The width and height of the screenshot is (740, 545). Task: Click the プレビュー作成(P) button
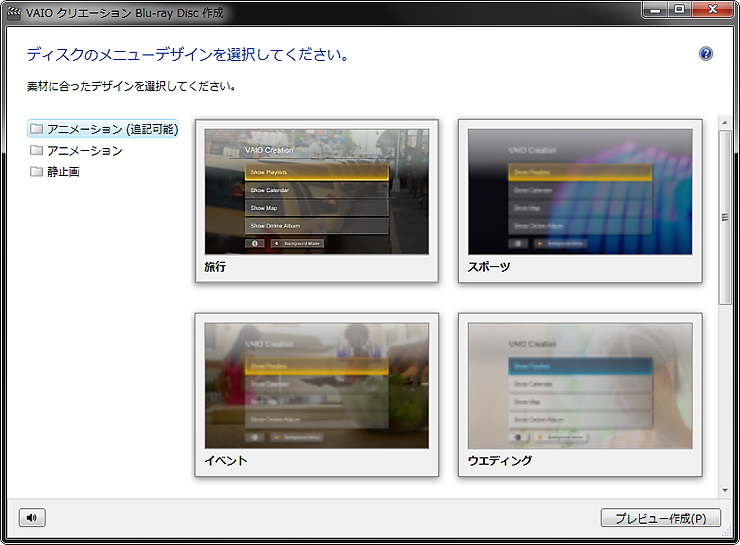(661, 517)
